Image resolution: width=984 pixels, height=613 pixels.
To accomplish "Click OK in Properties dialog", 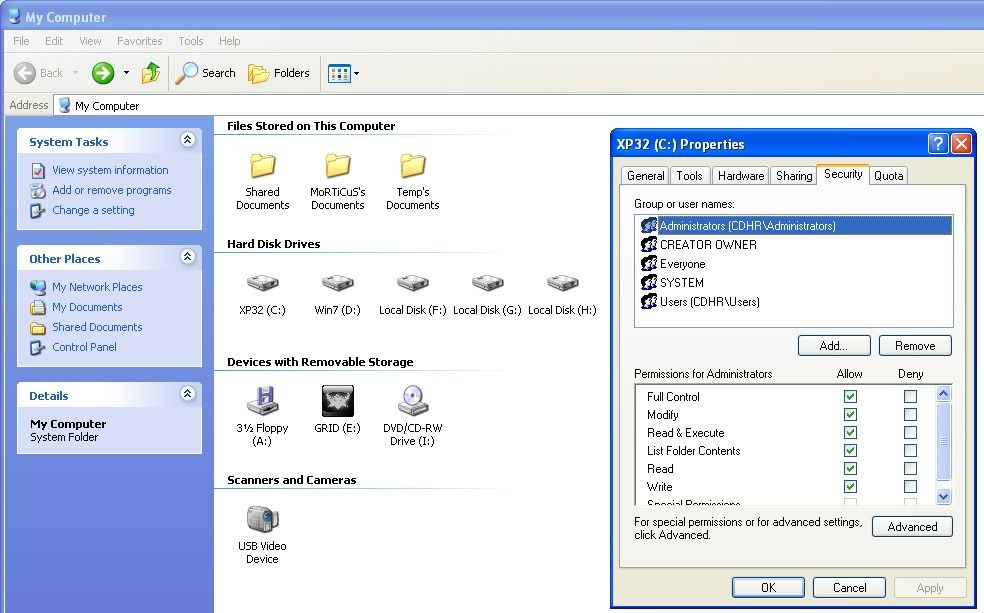I will tap(768, 587).
